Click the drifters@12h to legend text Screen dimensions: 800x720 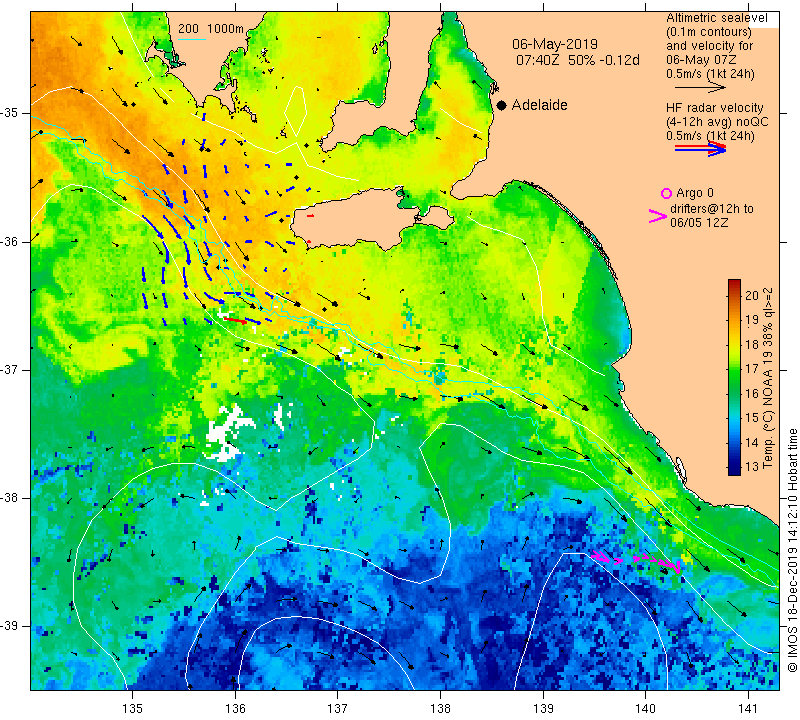click(711, 209)
